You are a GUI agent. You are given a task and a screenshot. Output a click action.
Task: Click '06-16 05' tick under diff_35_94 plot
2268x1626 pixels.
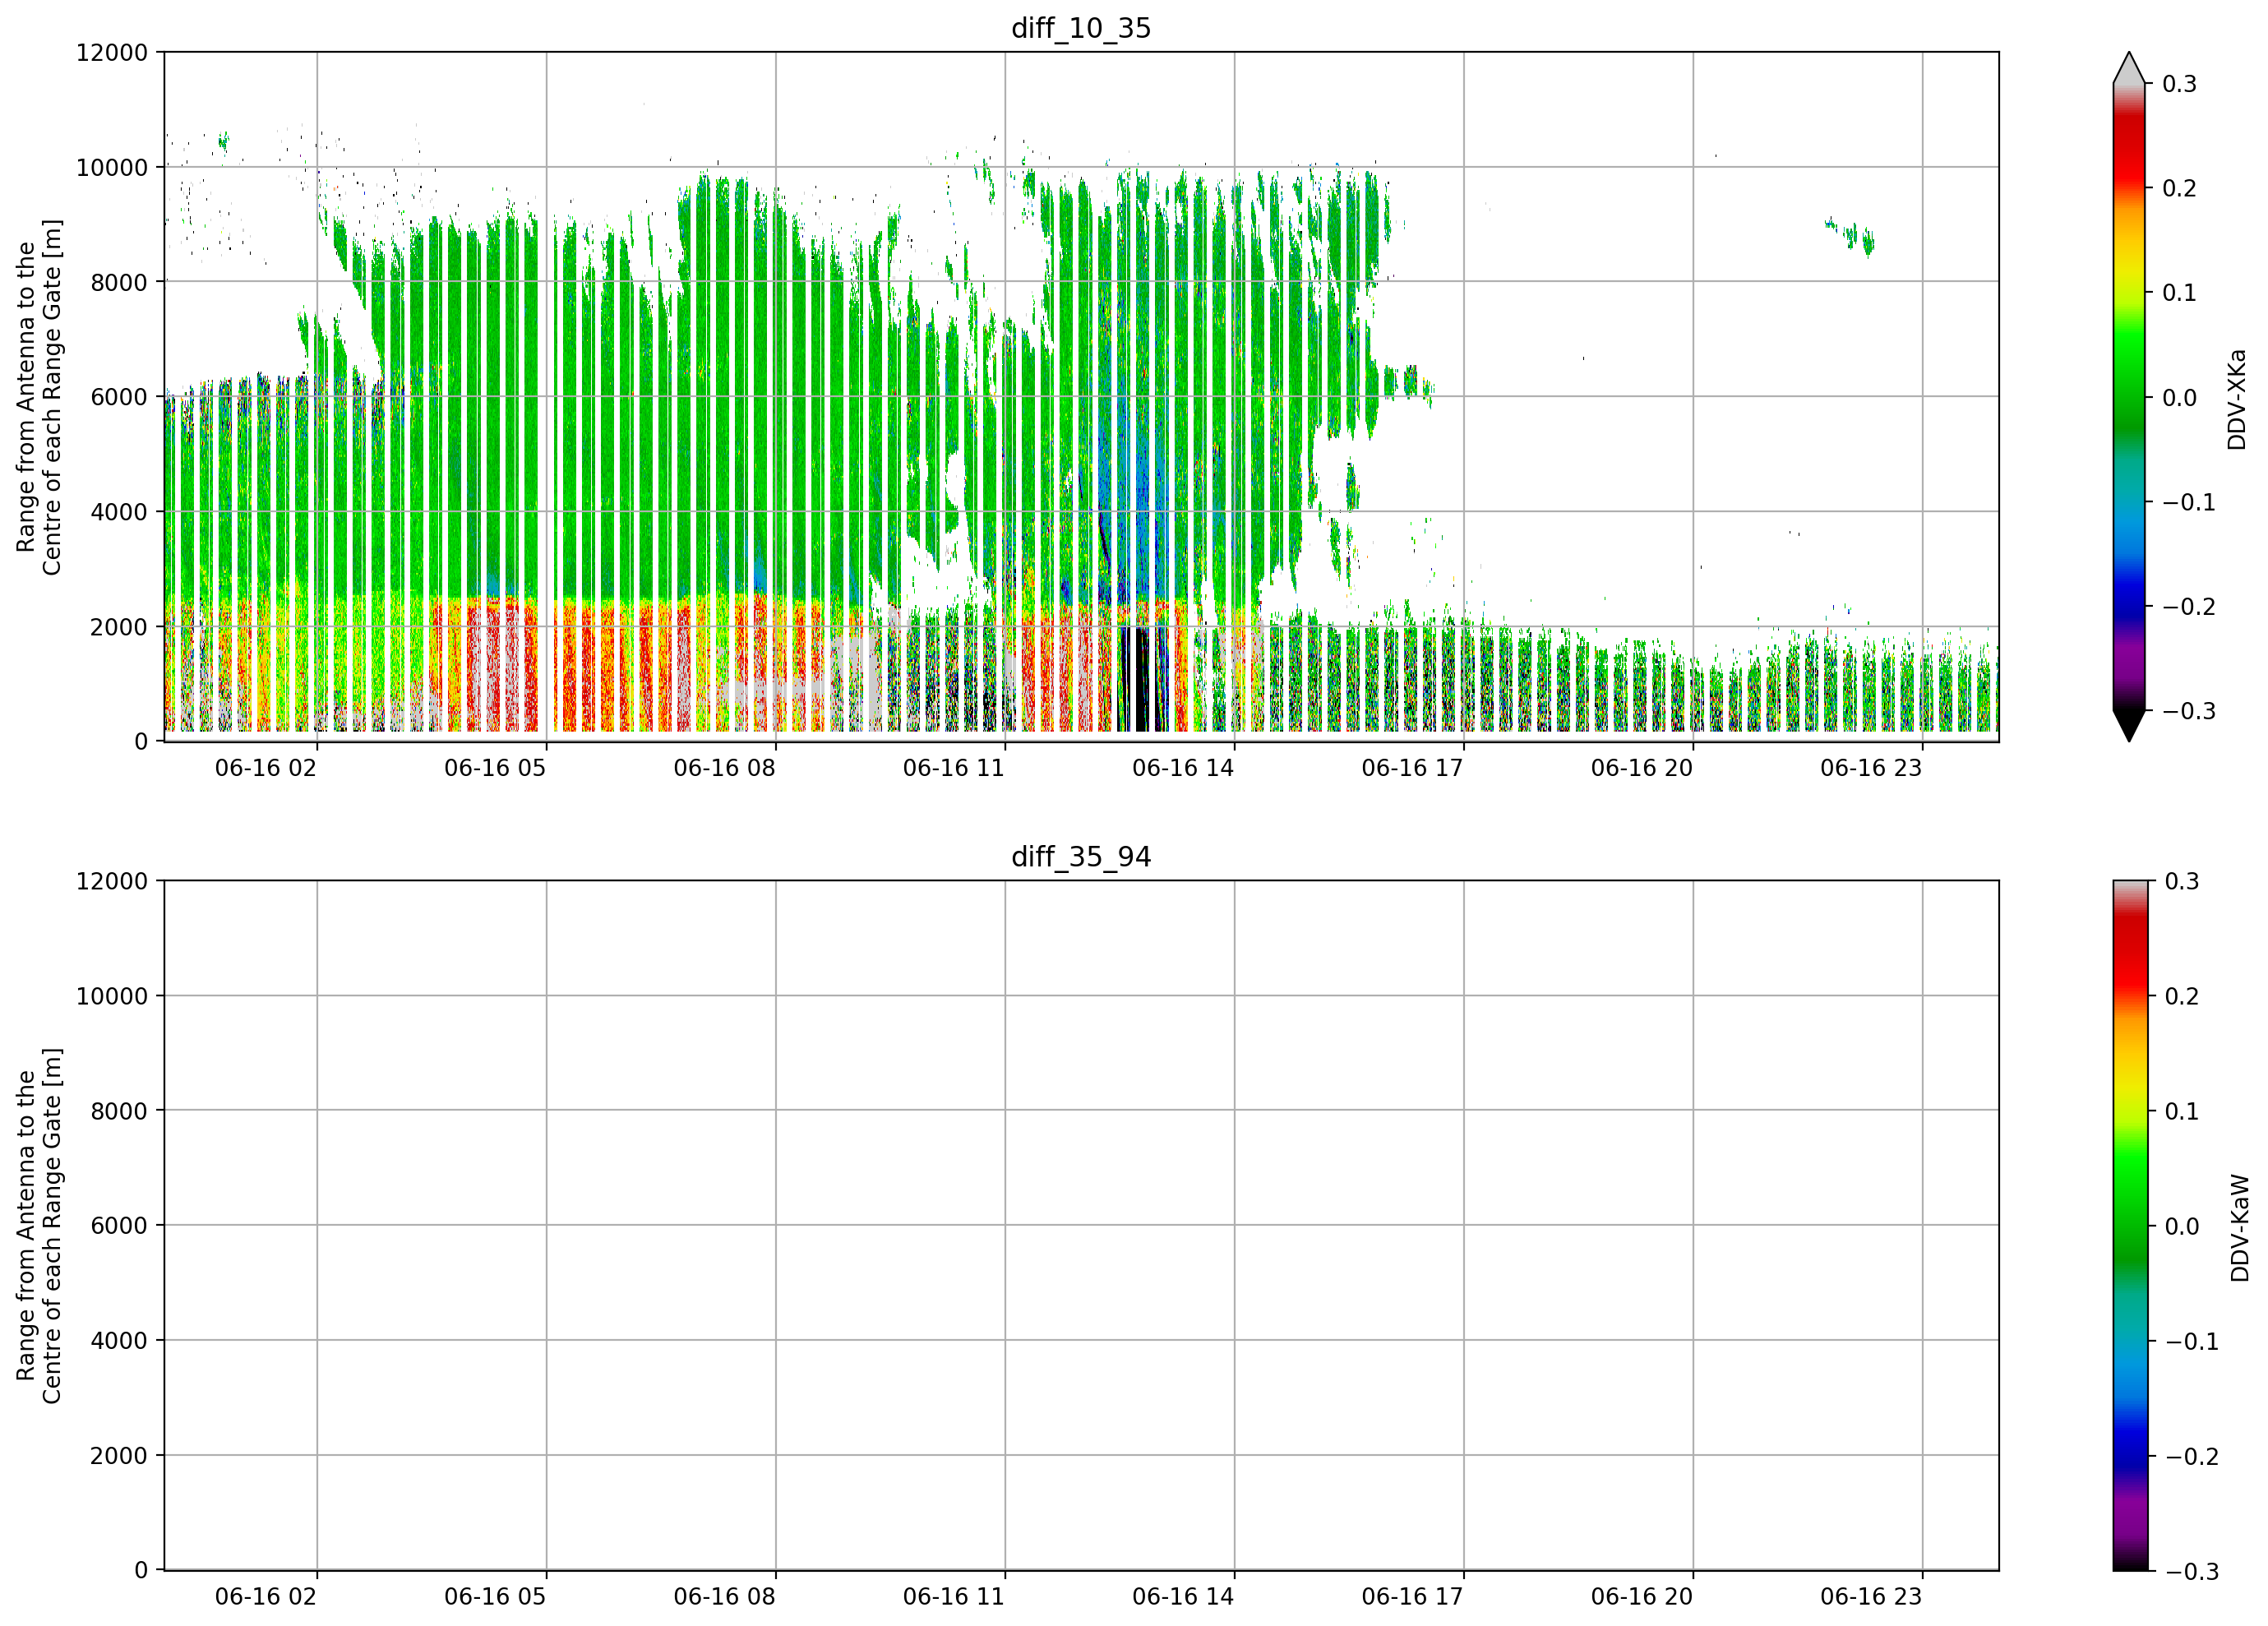tap(495, 1597)
